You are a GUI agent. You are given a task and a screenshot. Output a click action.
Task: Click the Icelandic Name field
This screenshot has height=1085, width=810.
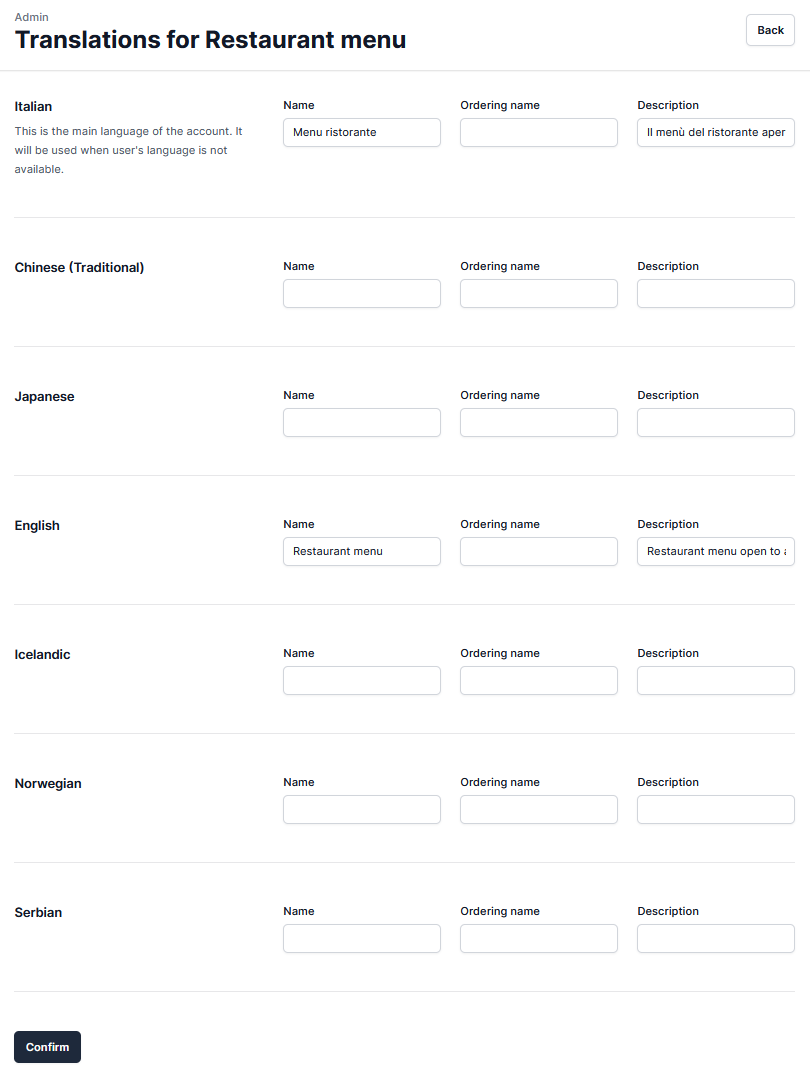[x=362, y=681]
